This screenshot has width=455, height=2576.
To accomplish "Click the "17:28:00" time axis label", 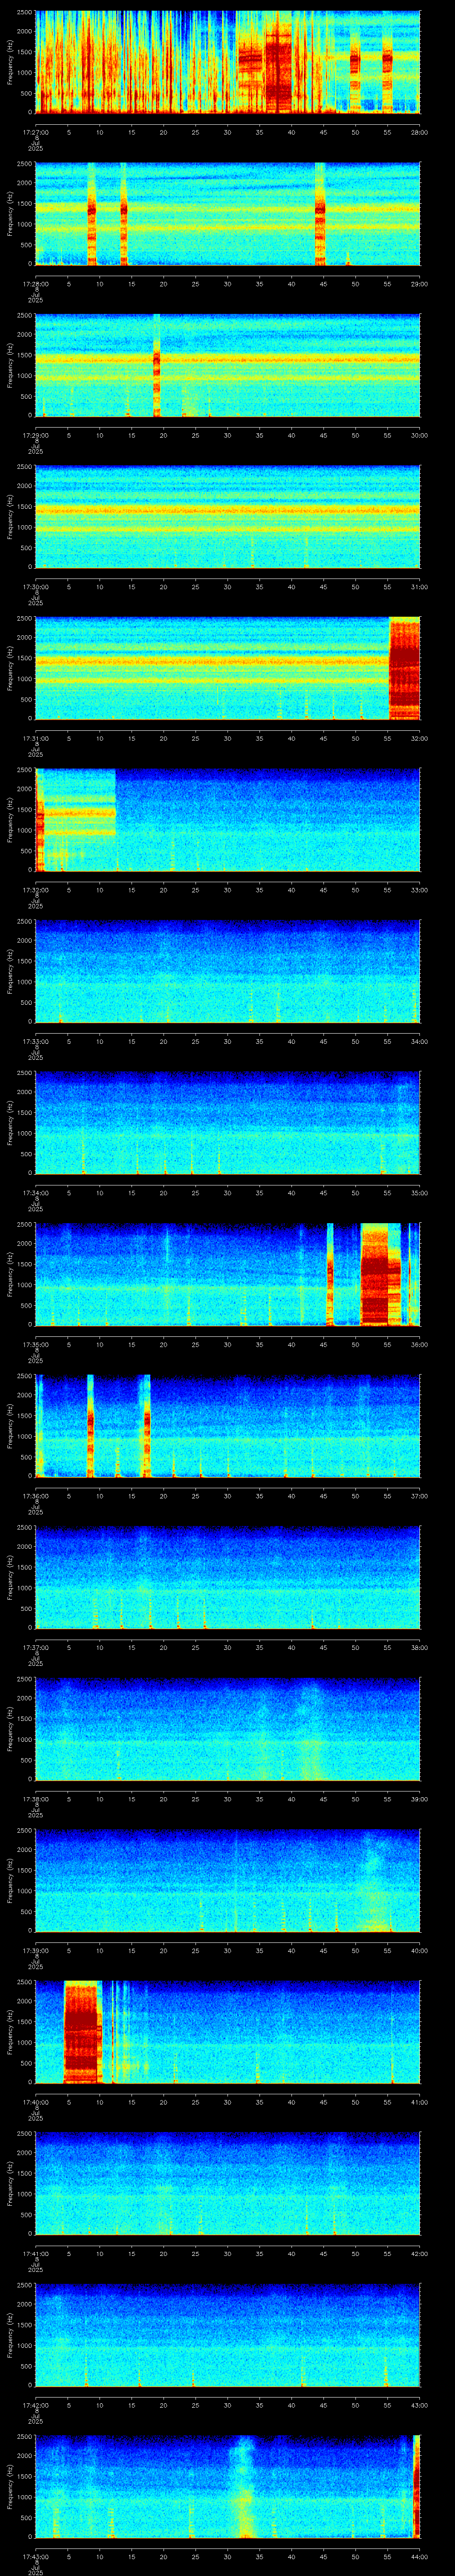I will (x=35, y=284).
